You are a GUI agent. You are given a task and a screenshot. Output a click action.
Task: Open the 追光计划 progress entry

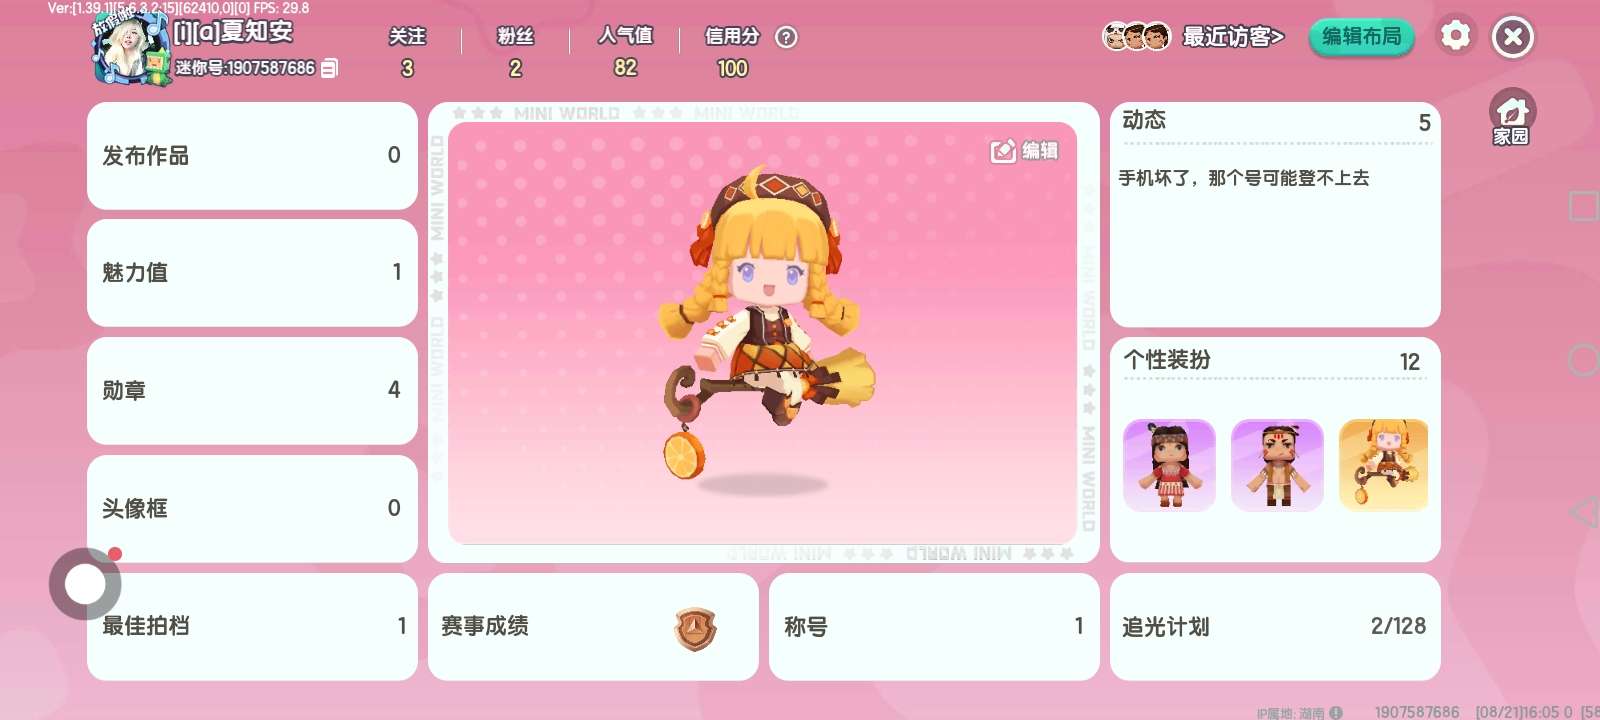(1275, 626)
